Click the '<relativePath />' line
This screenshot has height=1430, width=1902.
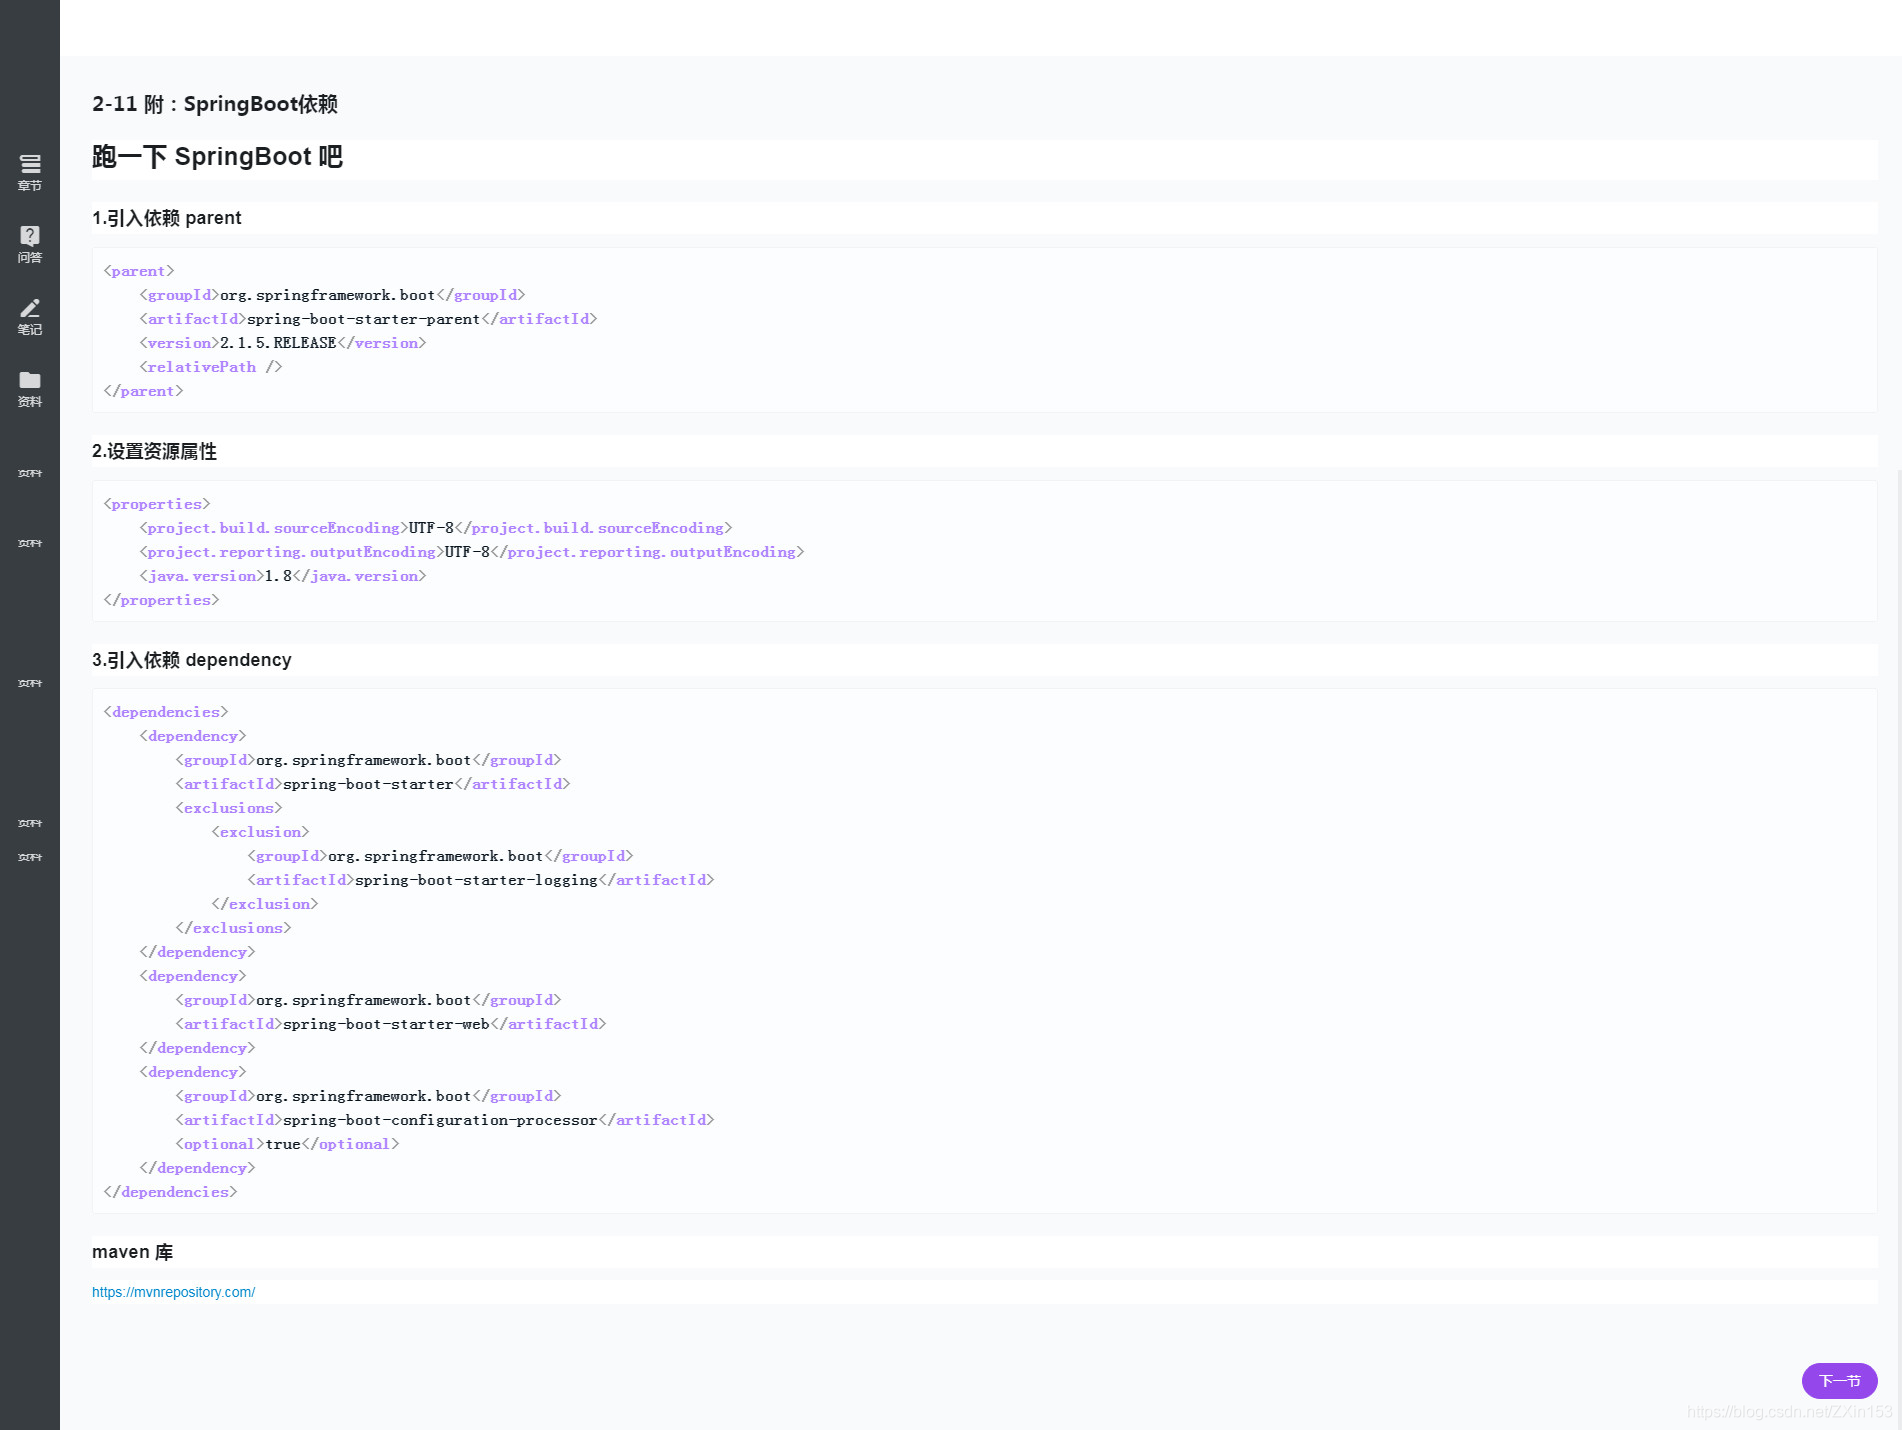tap(211, 367)
